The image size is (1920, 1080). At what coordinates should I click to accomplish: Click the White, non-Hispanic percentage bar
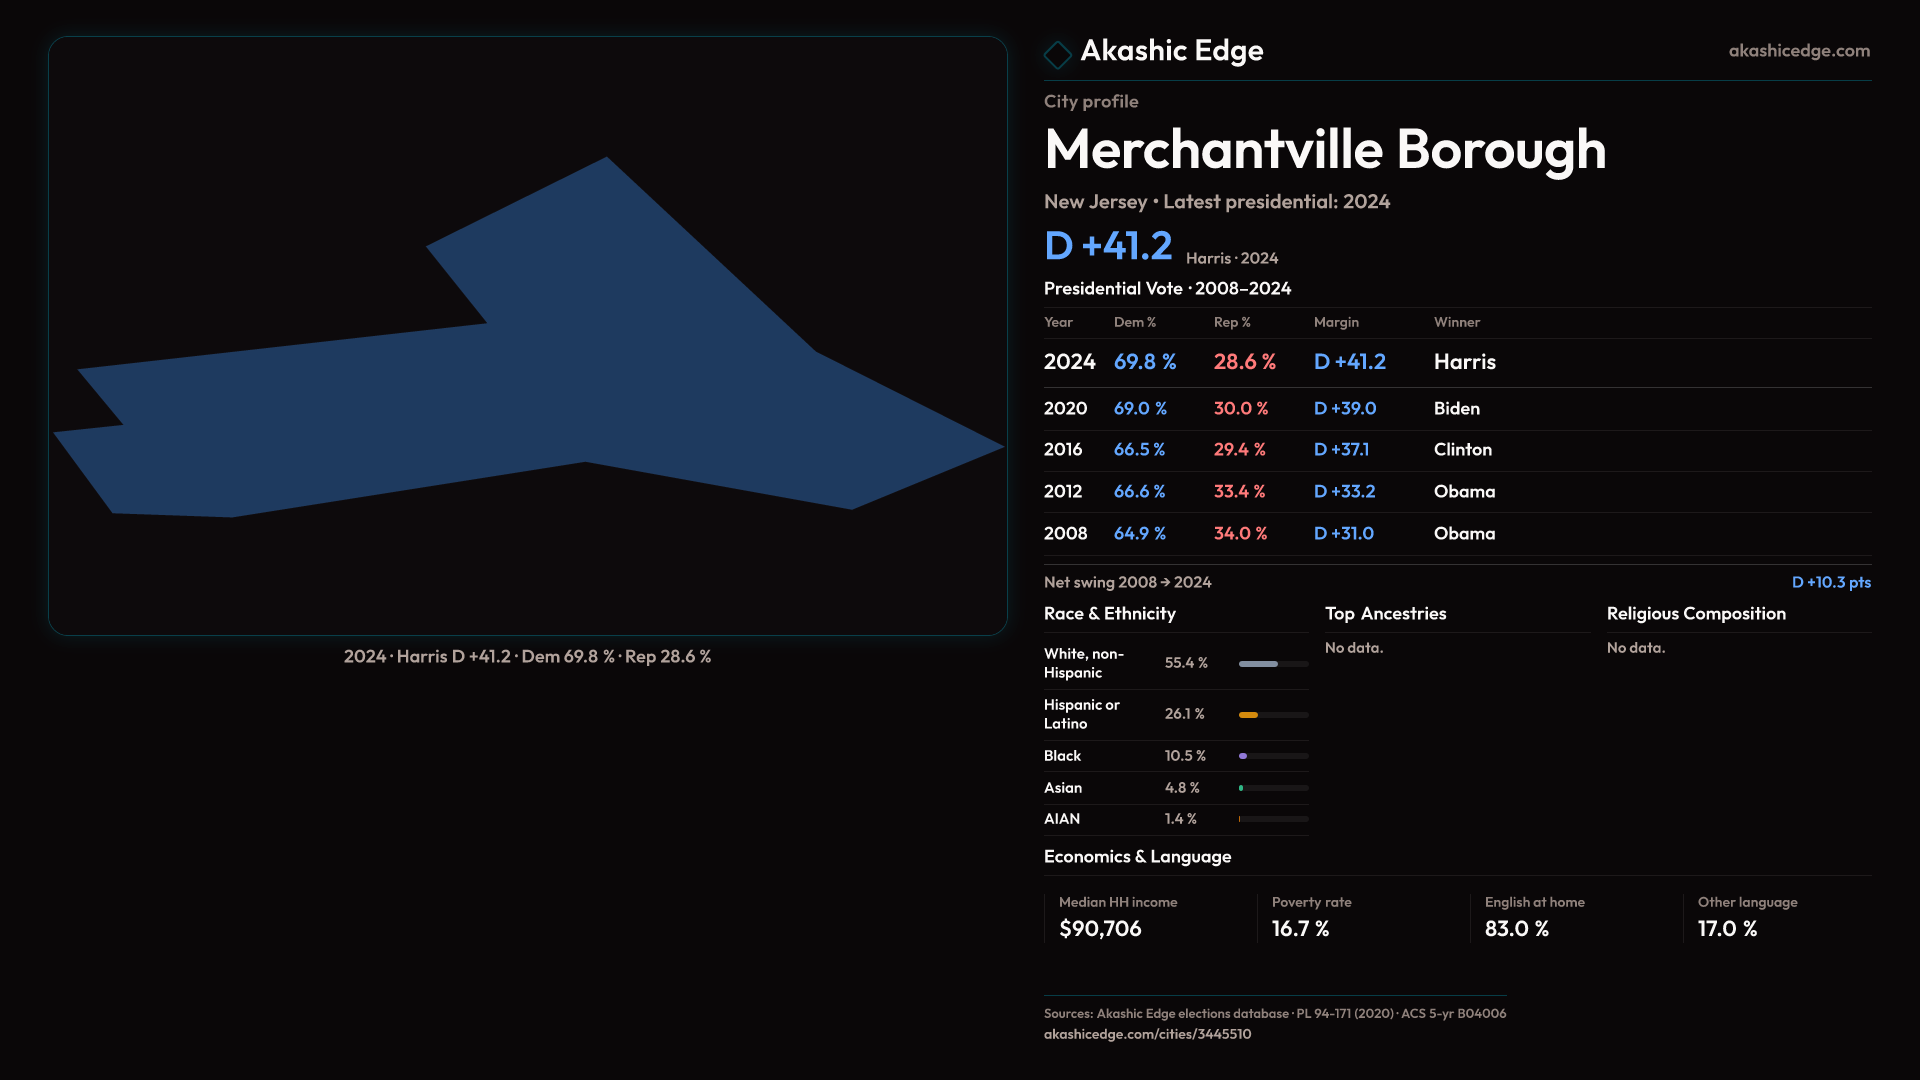pos(1259,664)
